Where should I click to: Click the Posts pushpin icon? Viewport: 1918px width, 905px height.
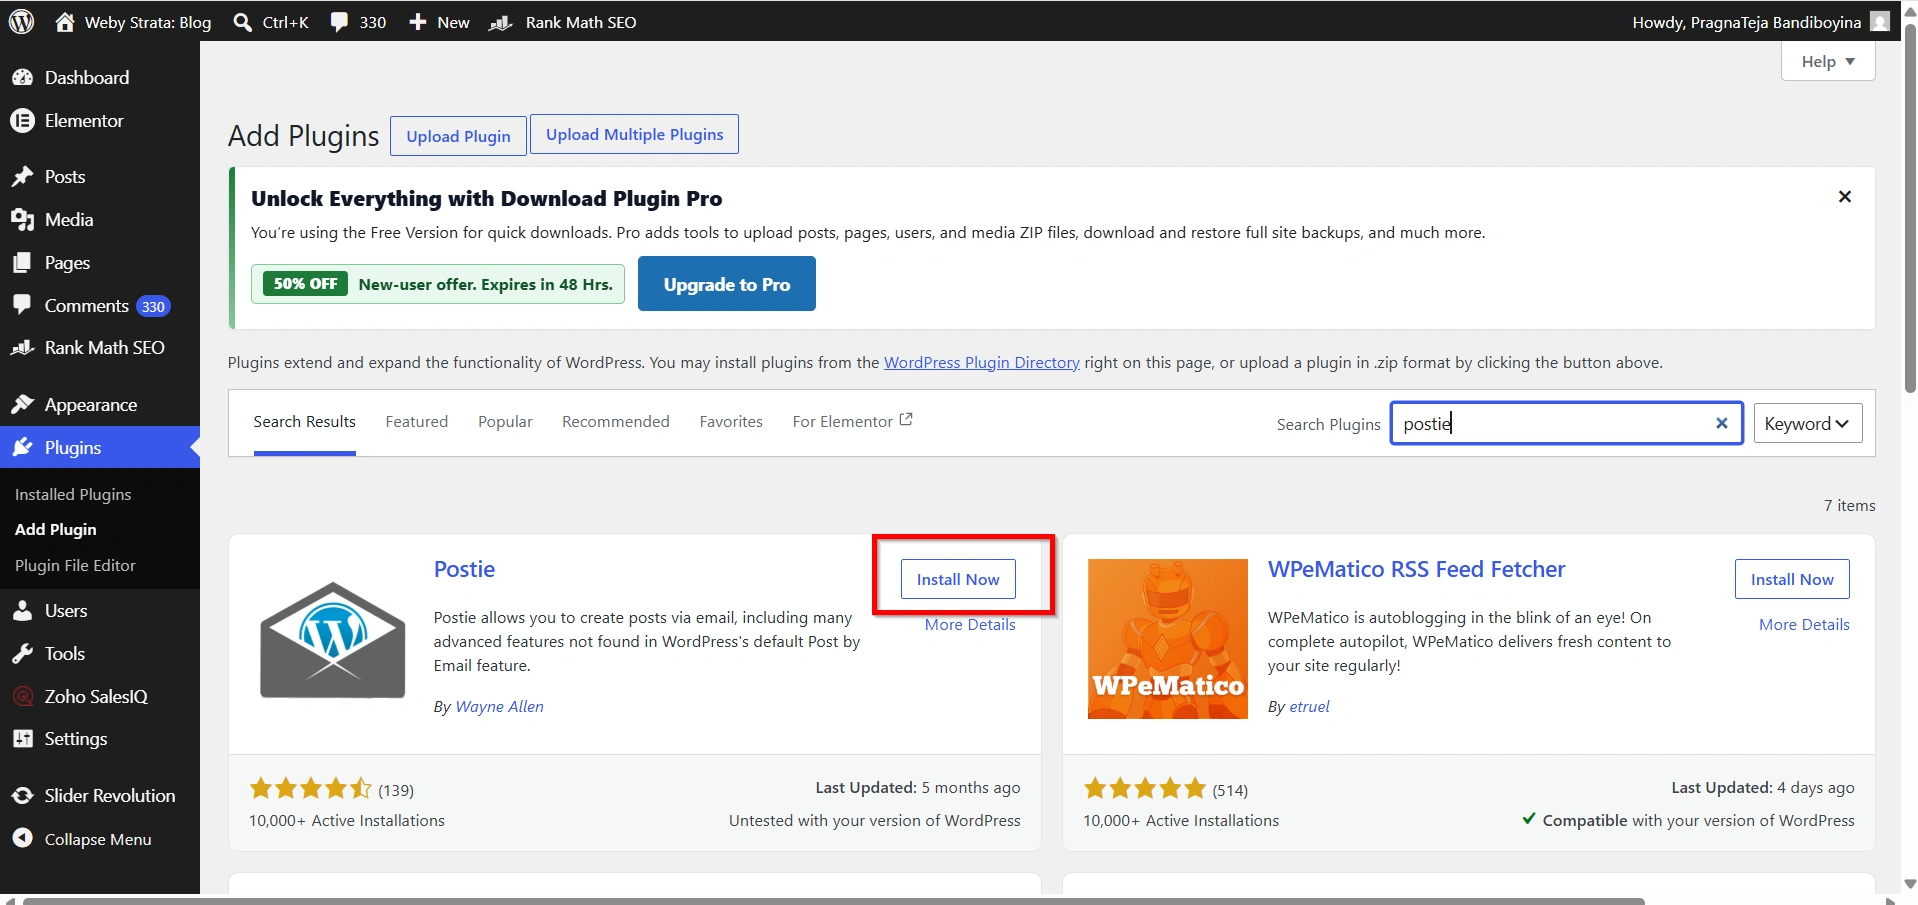(x=22, y=176)
